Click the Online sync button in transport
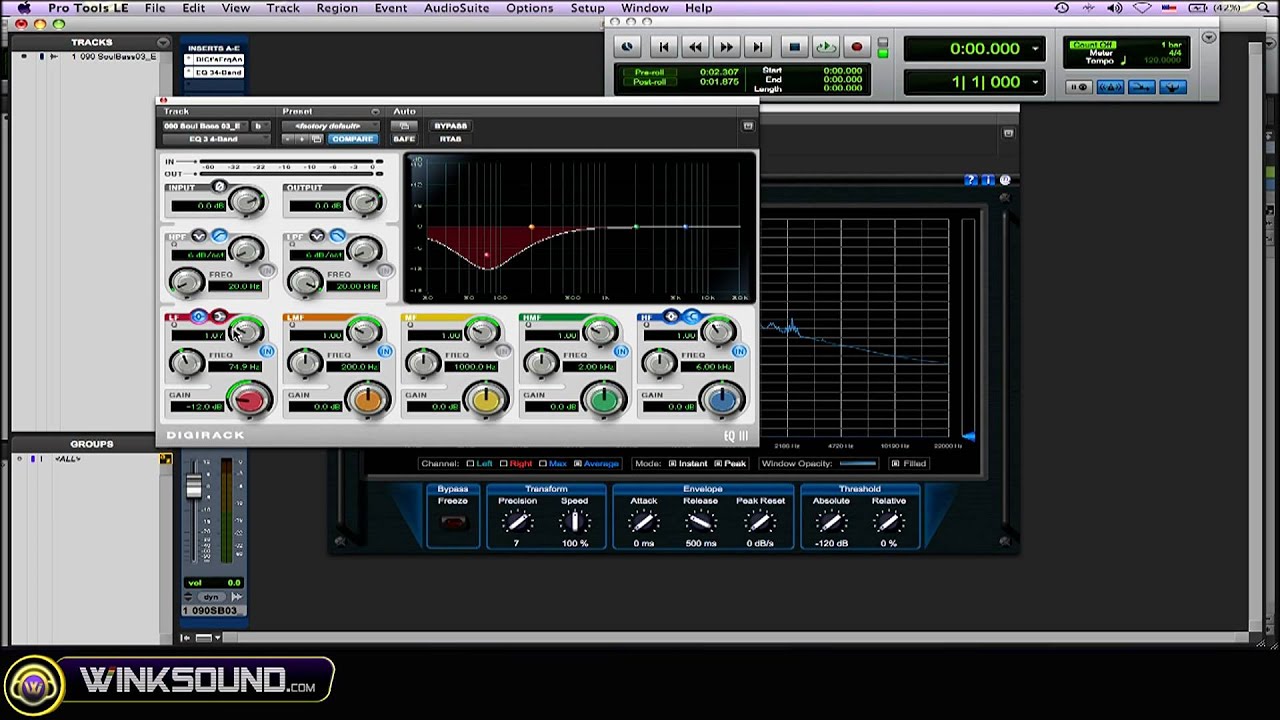The image size is (1280, 720). pyautogui.click(x=627, y=47)
